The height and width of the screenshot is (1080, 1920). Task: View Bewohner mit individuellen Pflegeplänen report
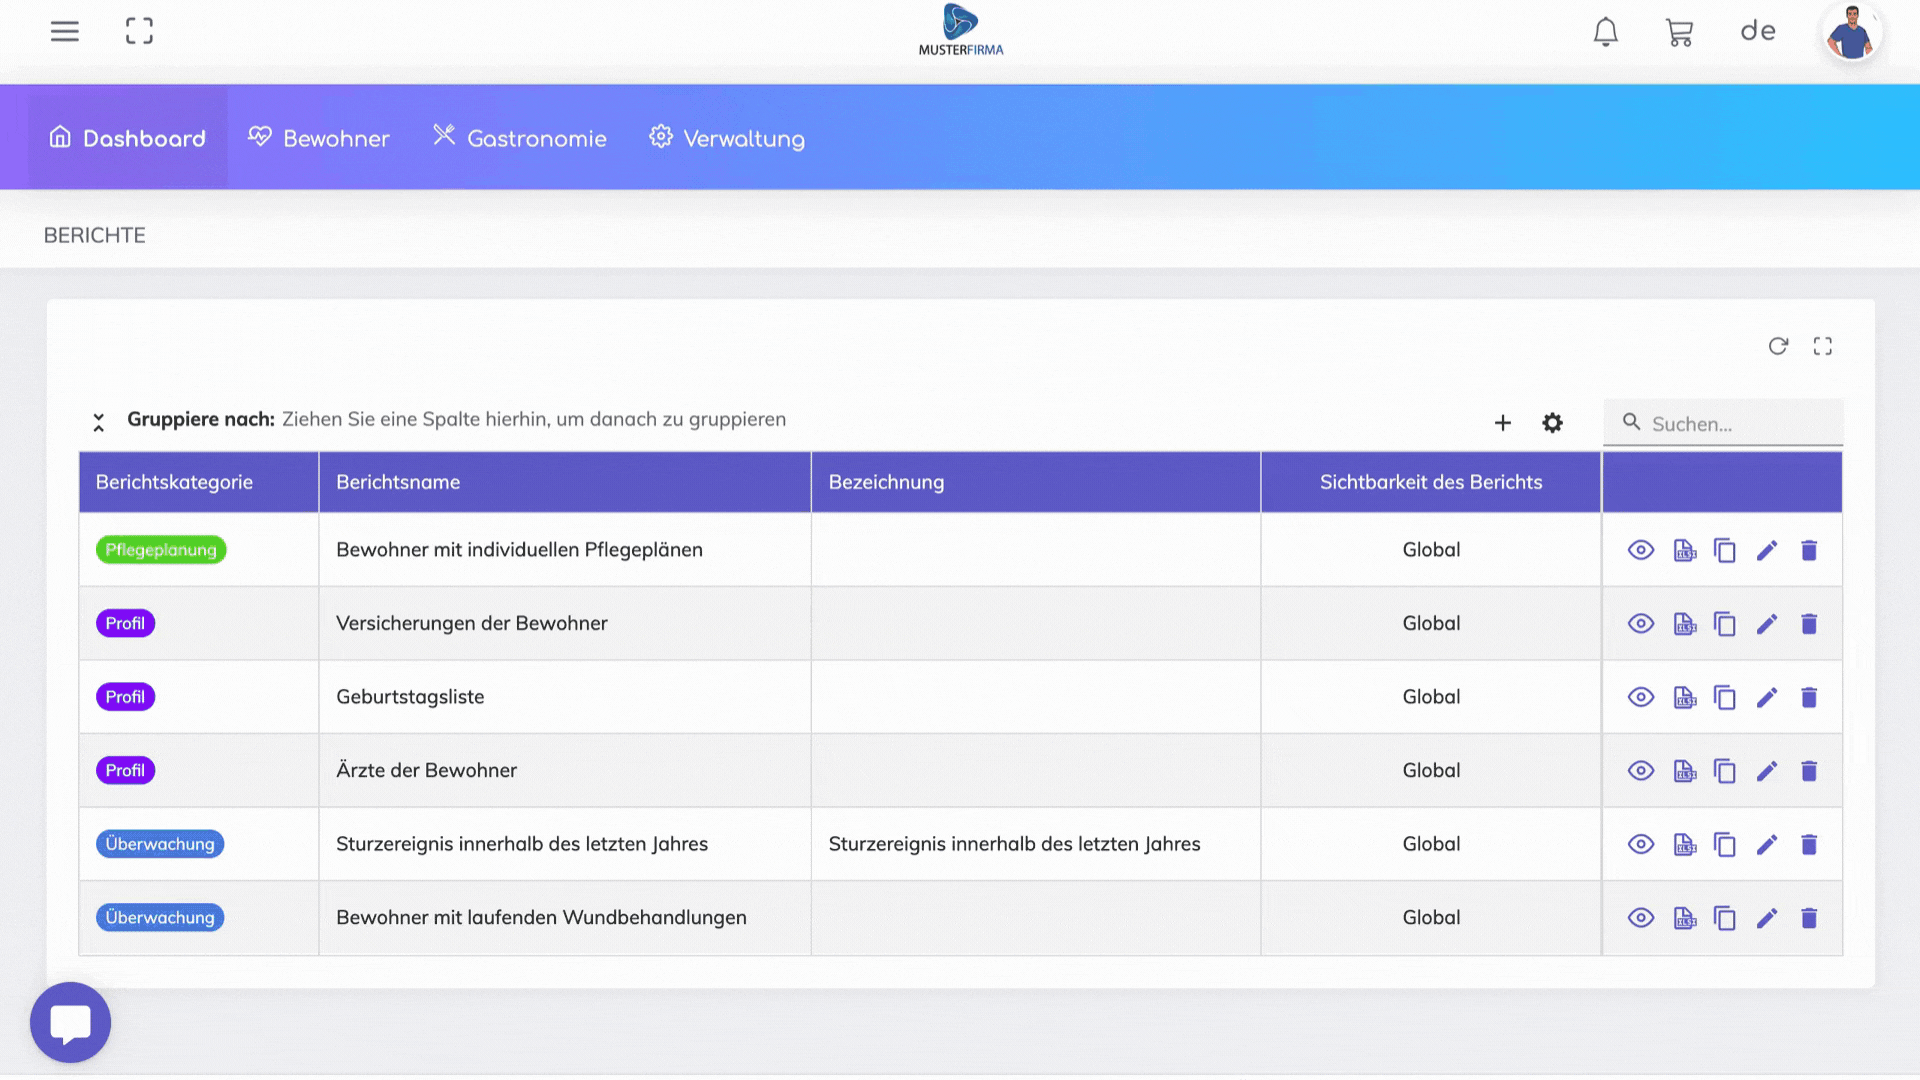pos(1641,550)
